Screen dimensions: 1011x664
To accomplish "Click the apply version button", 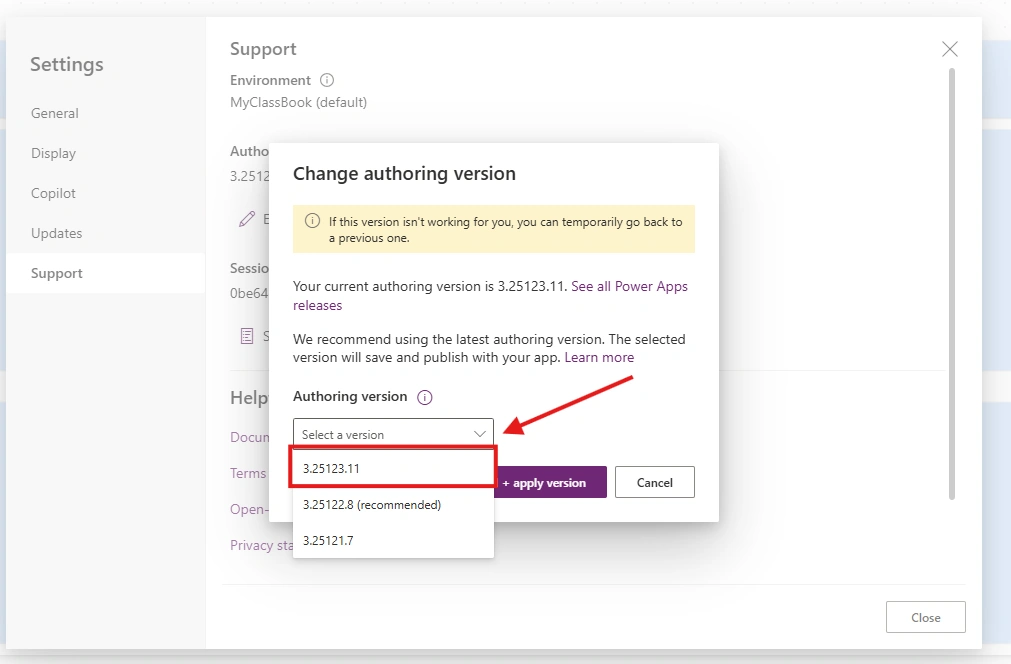I will pos(550,482).
